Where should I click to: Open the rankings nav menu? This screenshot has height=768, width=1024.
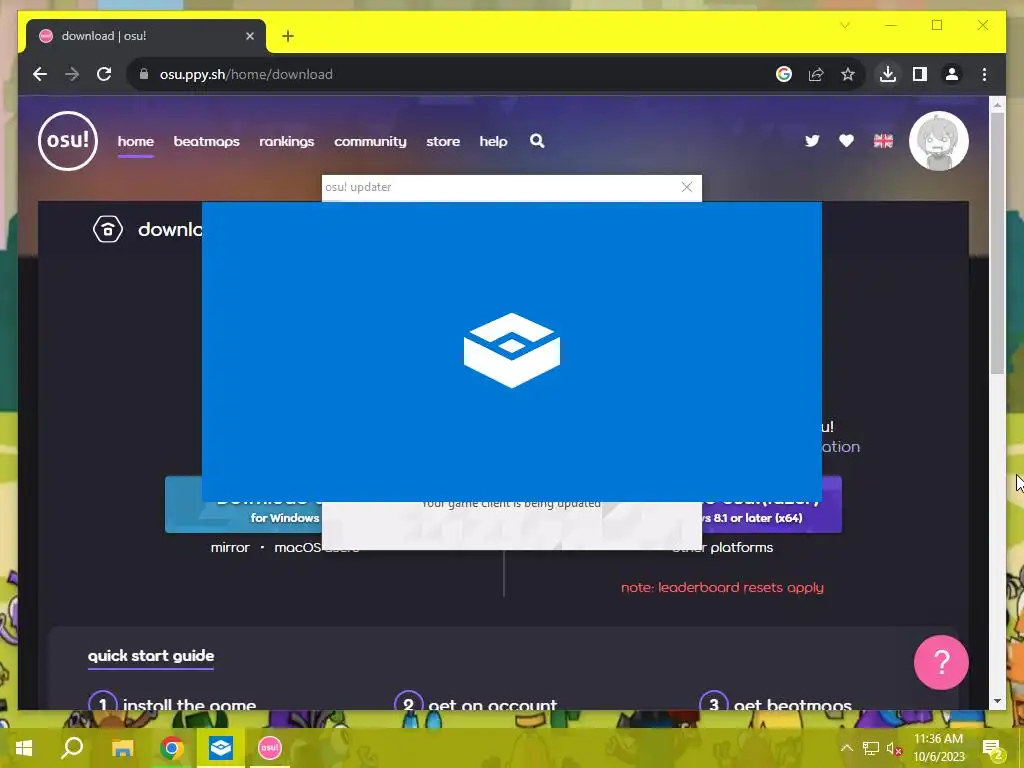coord(287,141)
